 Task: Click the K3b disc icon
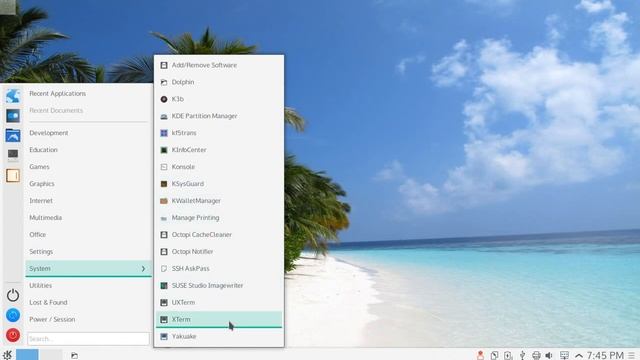[164, 99]
